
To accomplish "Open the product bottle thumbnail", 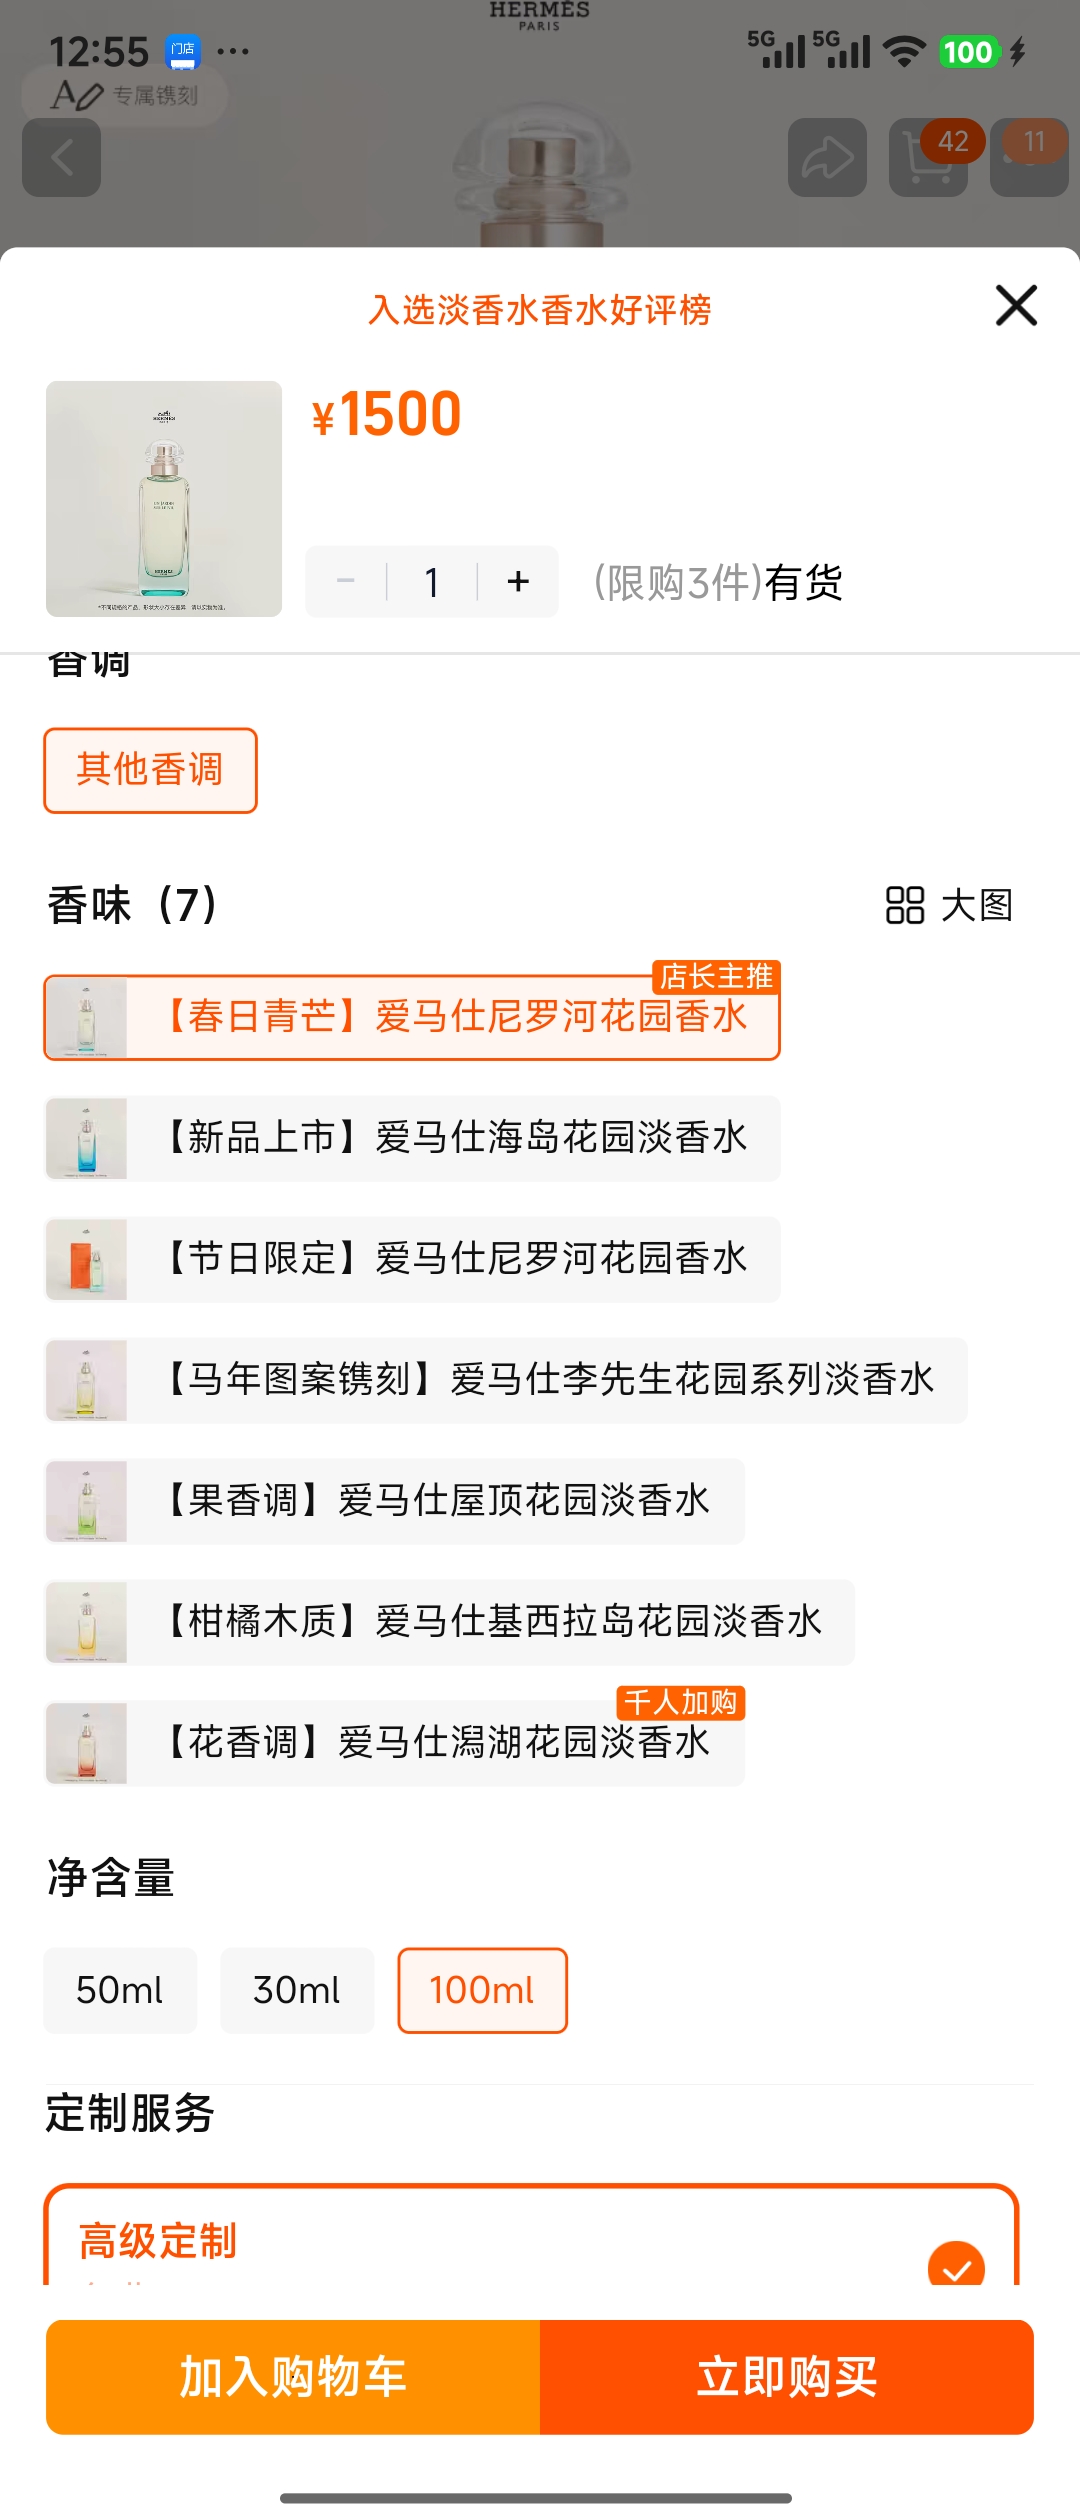I will point(164,498).
